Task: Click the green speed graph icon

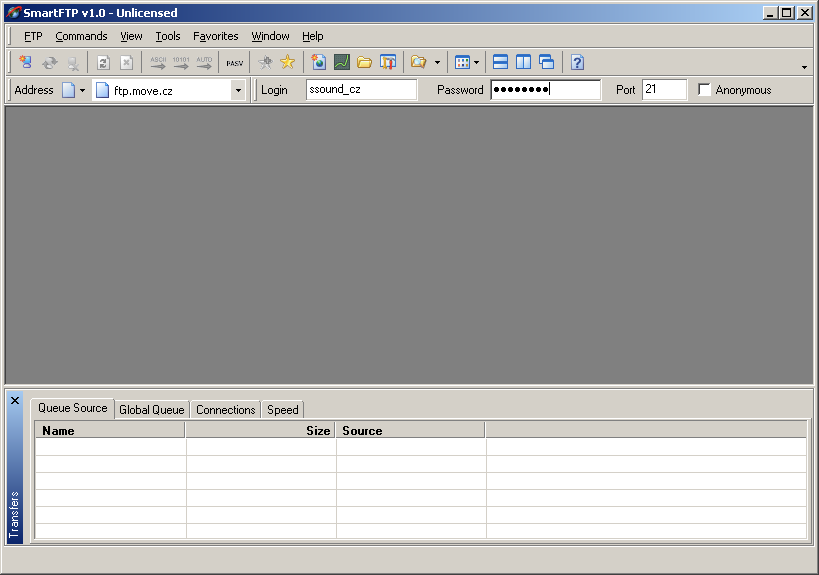Action: pyautogui.click(x=342, y=62)
